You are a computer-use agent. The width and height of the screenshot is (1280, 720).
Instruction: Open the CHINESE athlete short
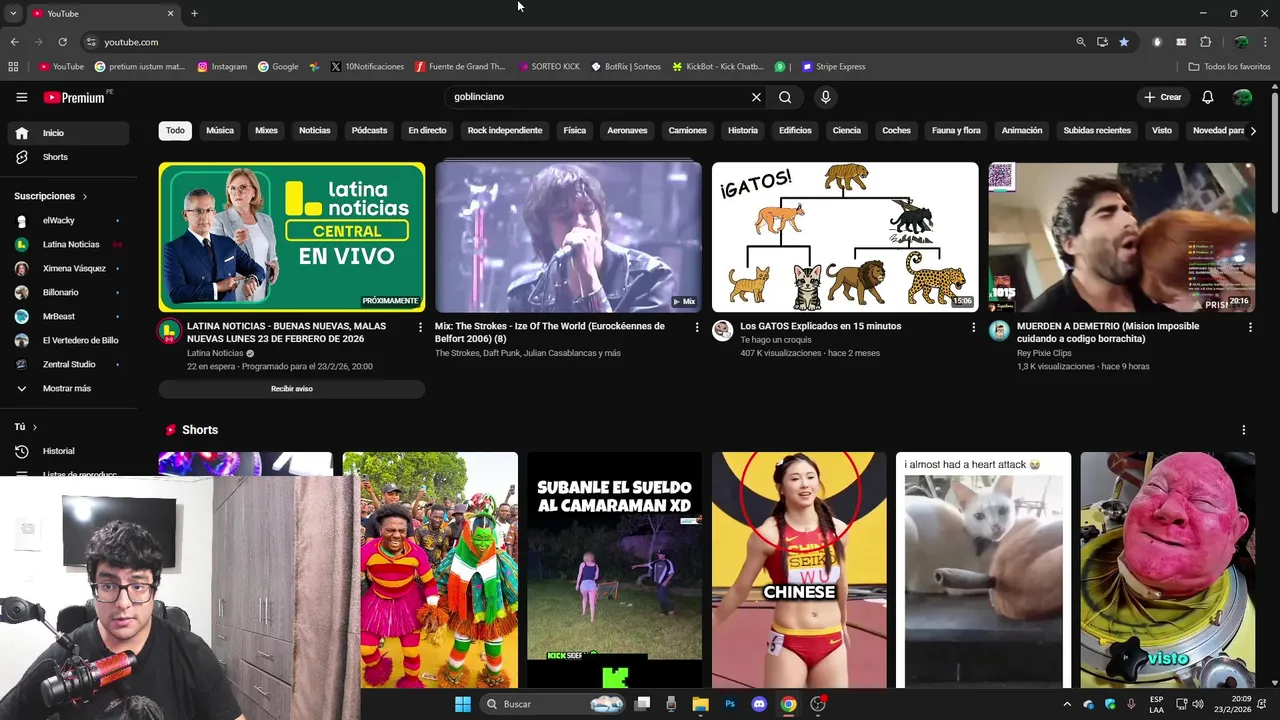point(799,570)
